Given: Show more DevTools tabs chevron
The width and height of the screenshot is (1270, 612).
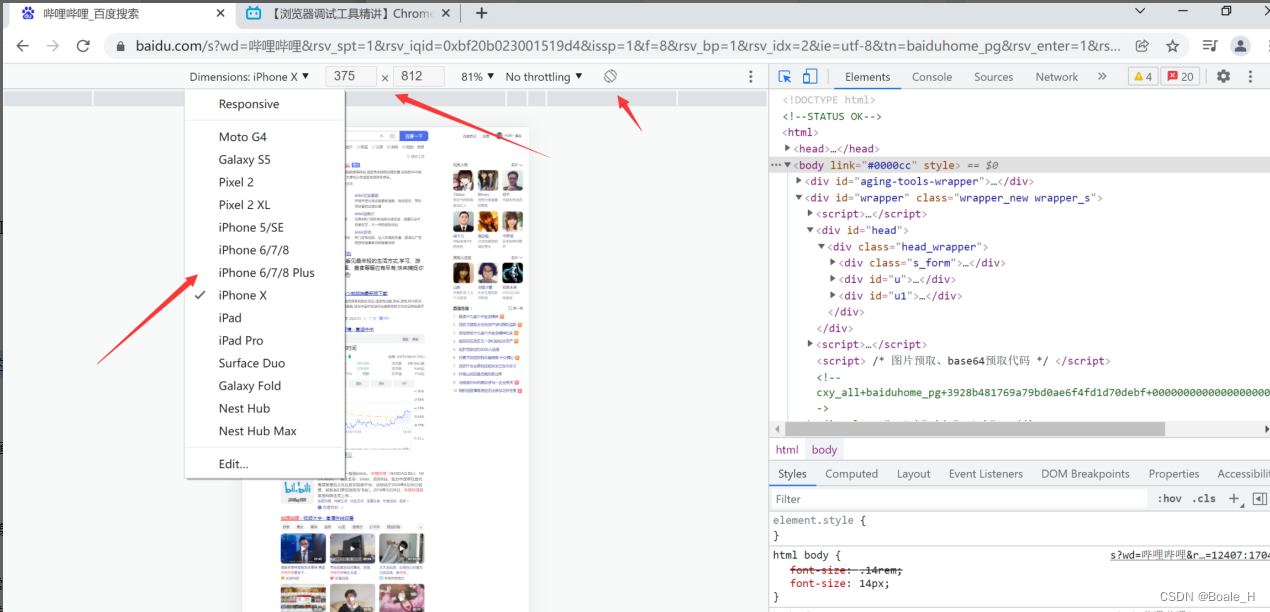Looking at the screenshot, I should [1102, 77].
